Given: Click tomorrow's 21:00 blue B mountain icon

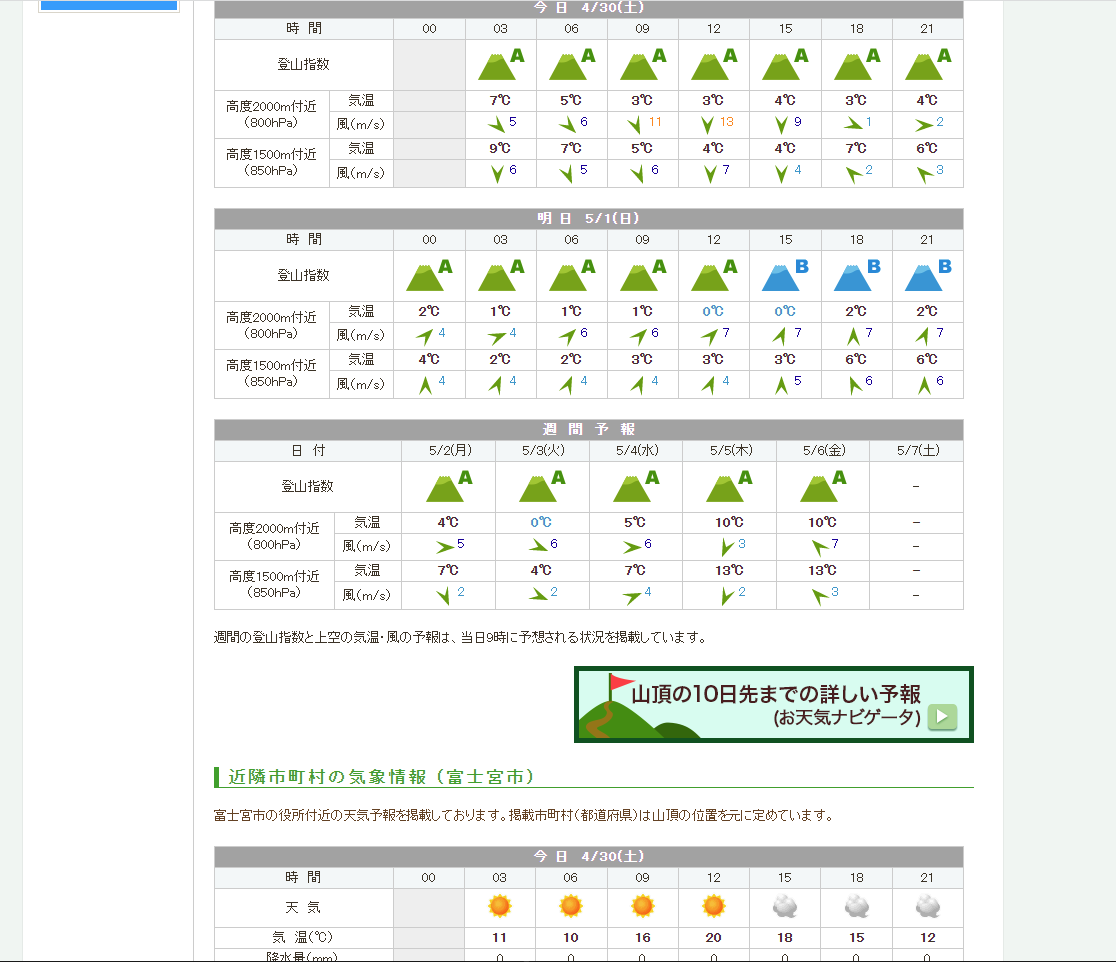Looking at the screenshot, I should [927, 276].
